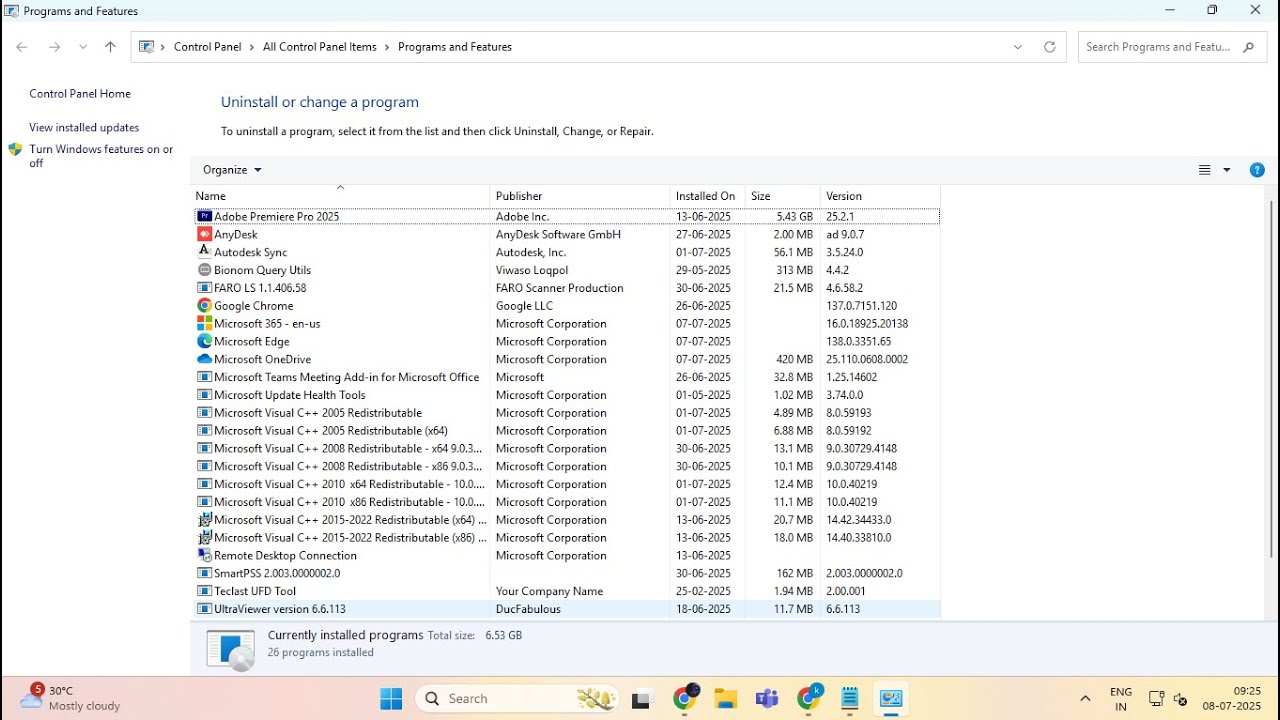Select Microsoft Update Health Tools entry

click(566, 395)
